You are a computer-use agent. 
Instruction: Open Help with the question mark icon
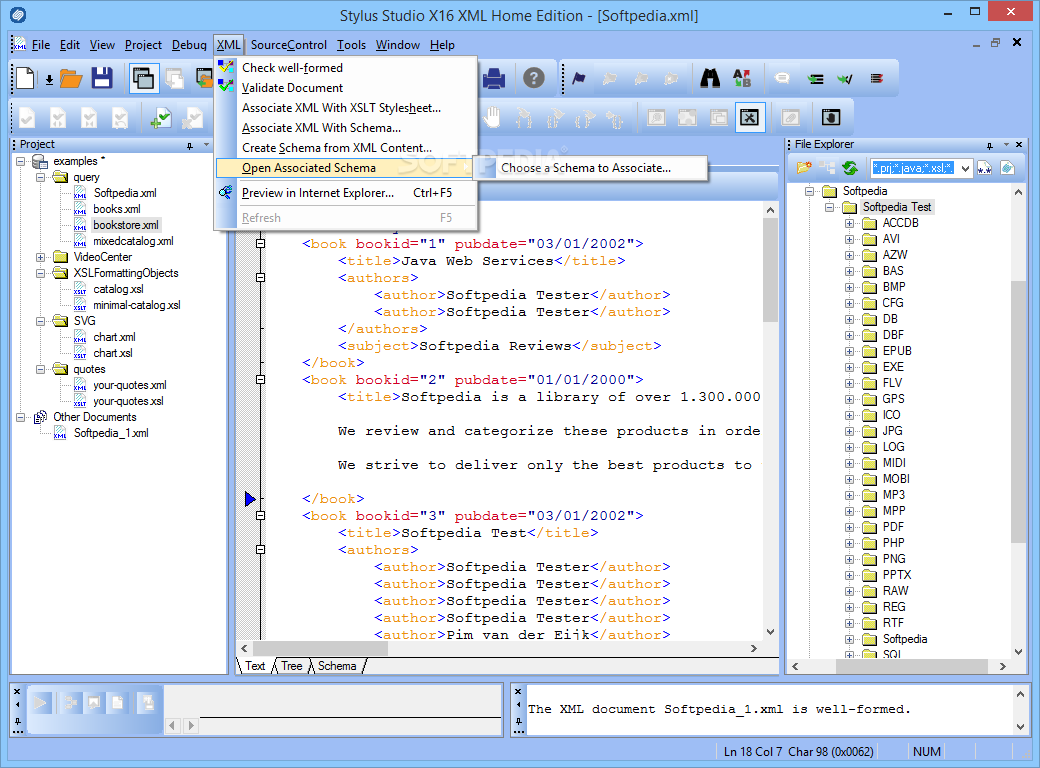tap(534, 78)
